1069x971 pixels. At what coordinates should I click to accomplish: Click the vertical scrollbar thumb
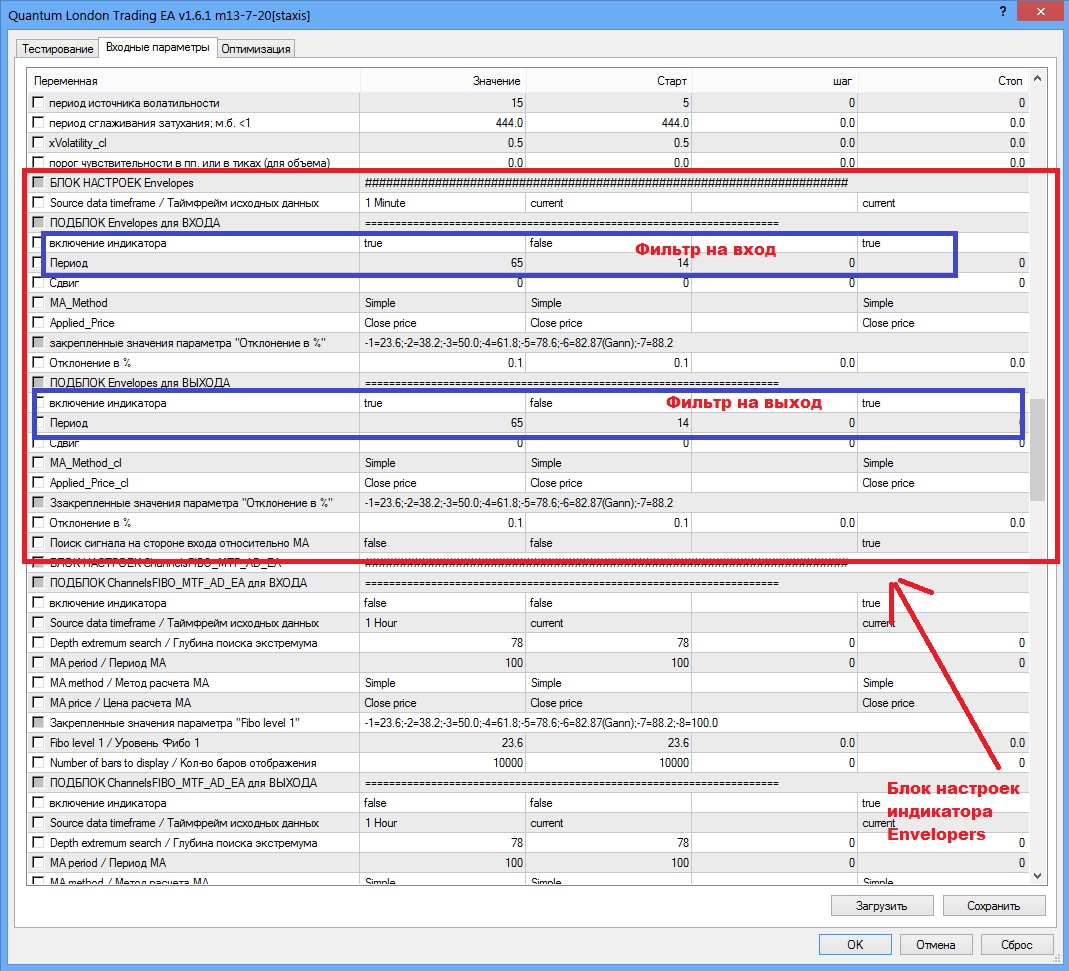1037,450
